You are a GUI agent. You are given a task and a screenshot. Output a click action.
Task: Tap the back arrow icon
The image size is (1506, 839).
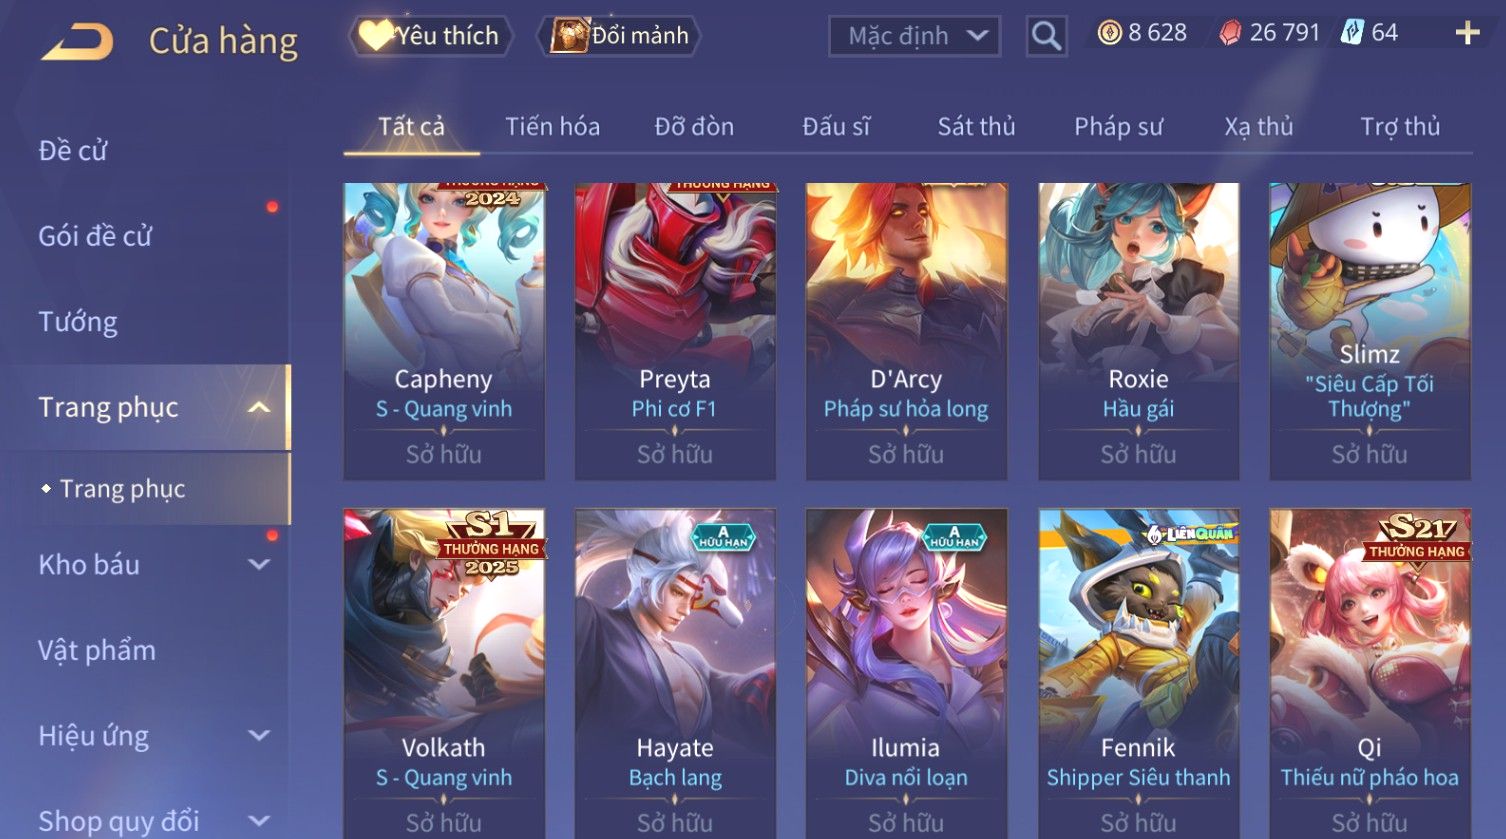click(76, 42)
